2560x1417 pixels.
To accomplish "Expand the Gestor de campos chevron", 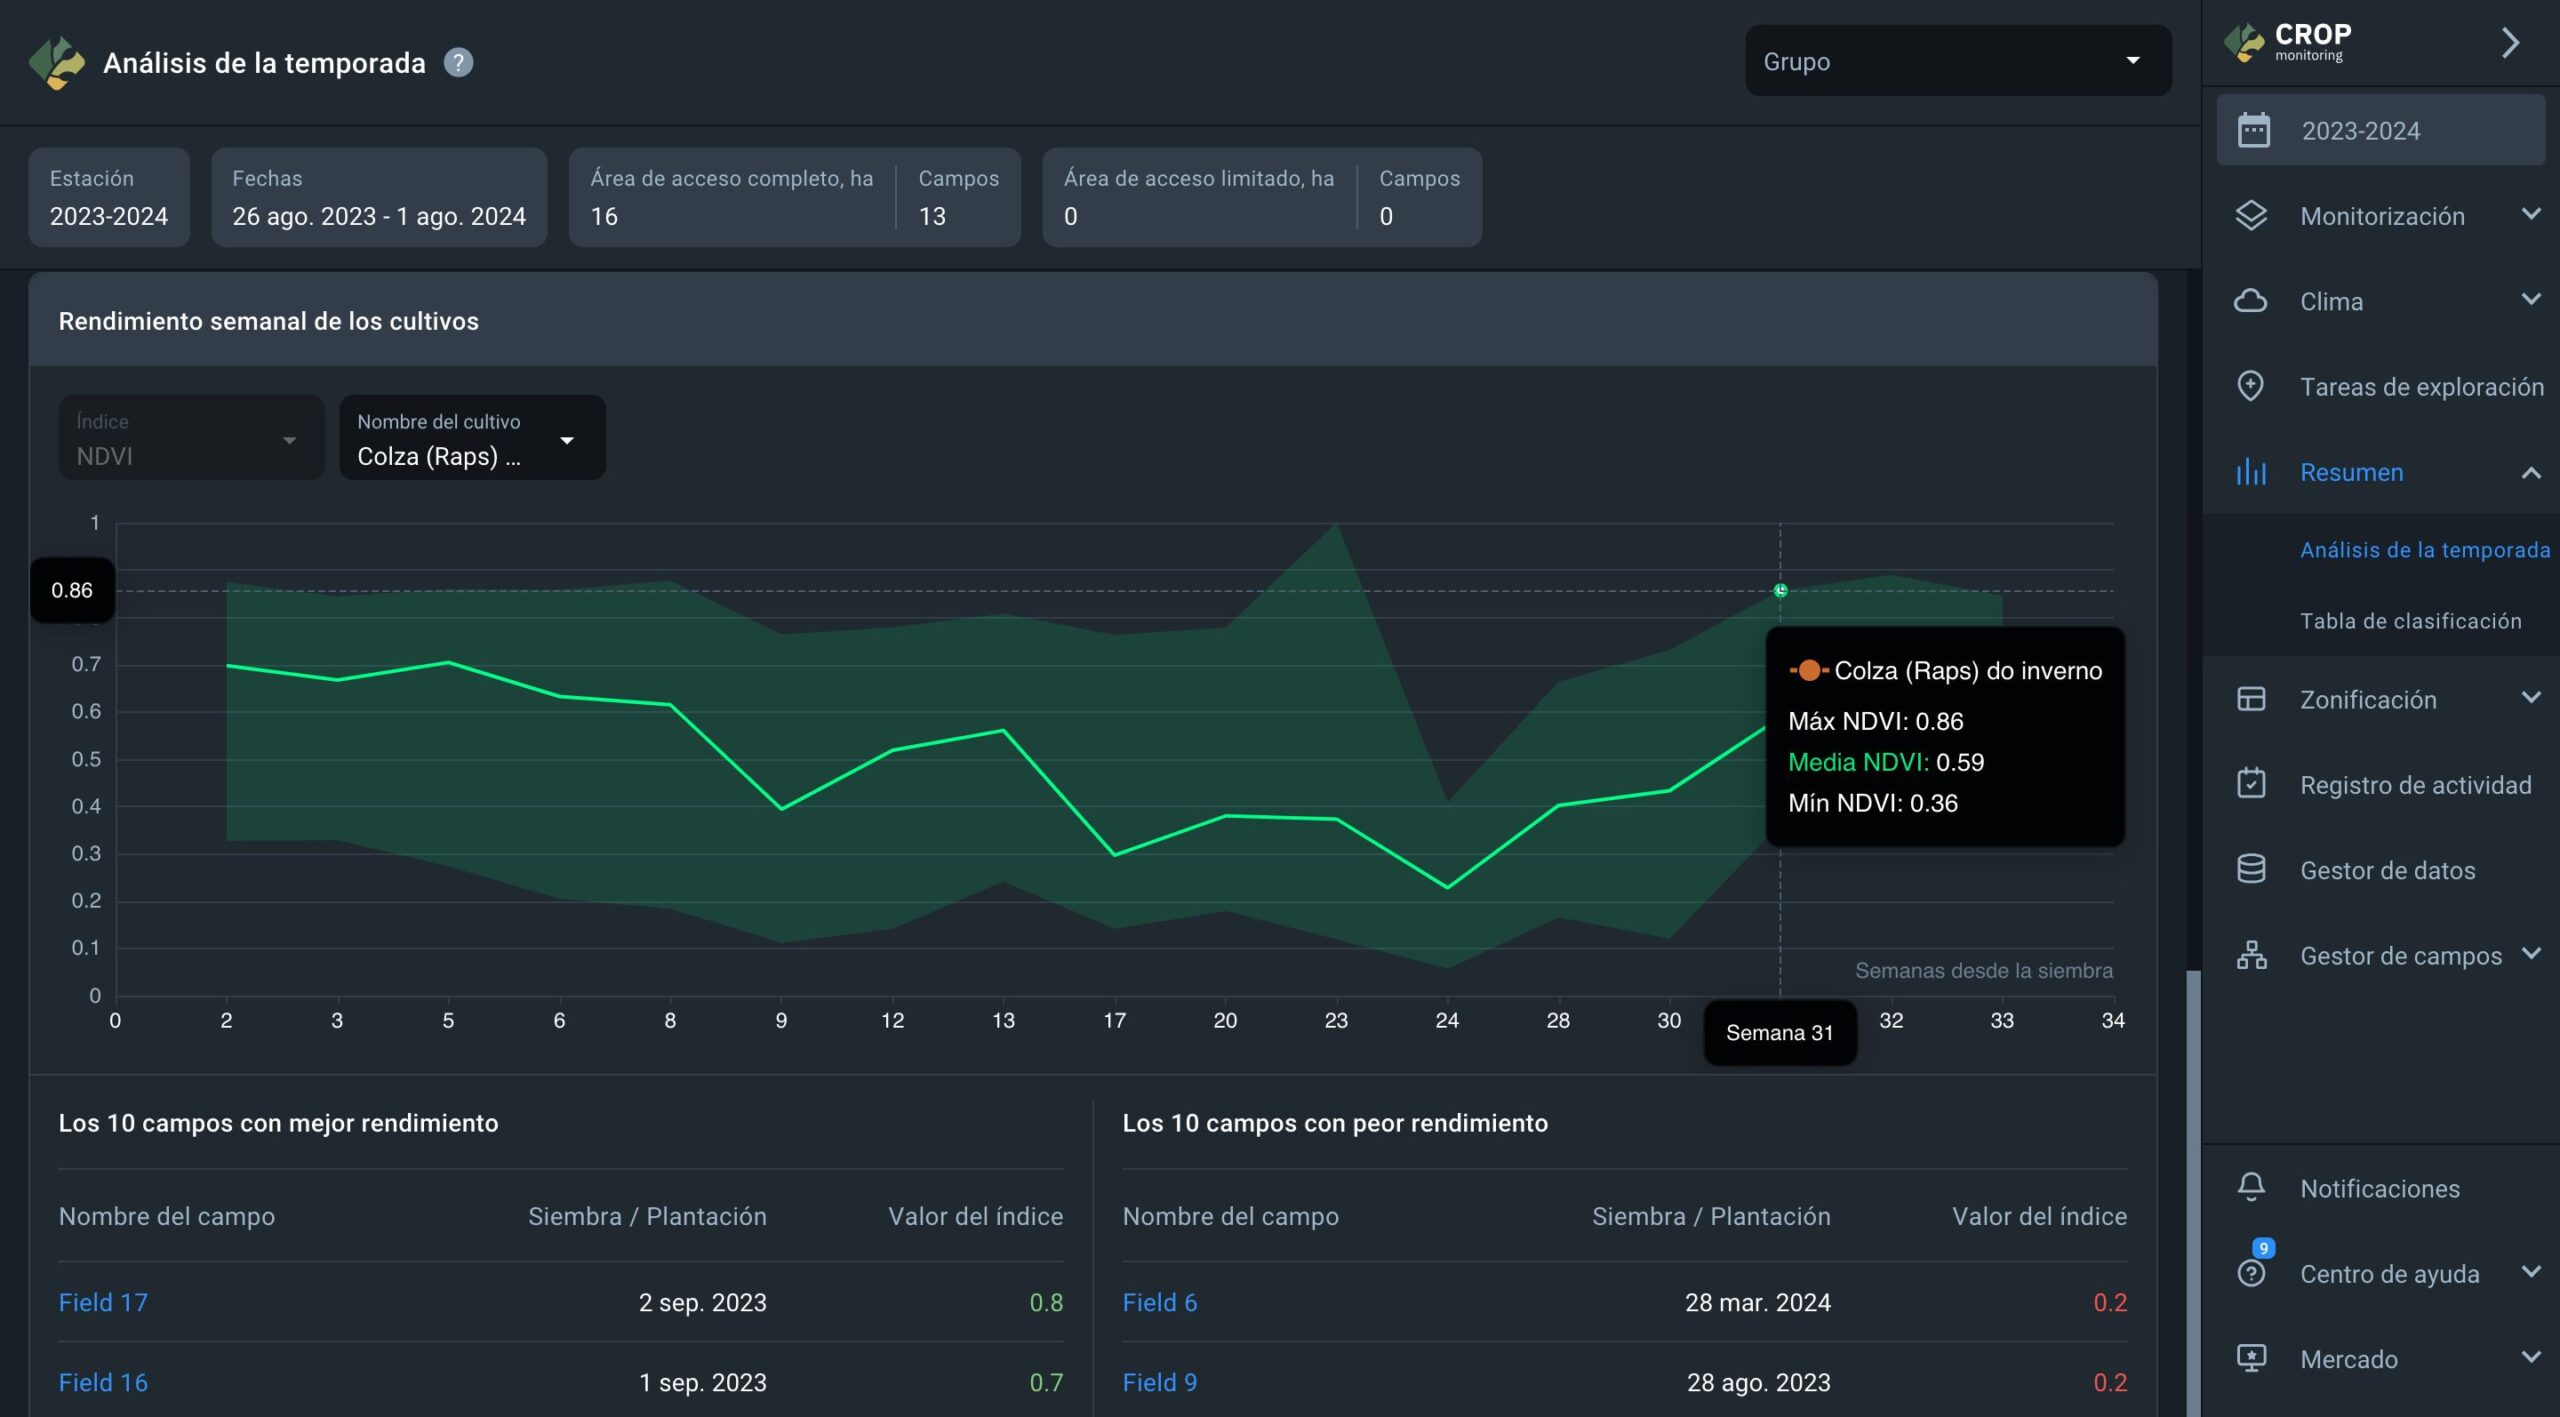I will 2530,954.
